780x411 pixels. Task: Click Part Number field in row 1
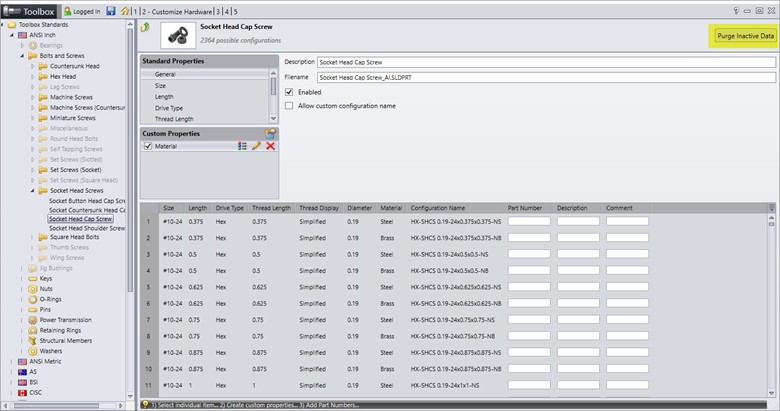[528, 221]
